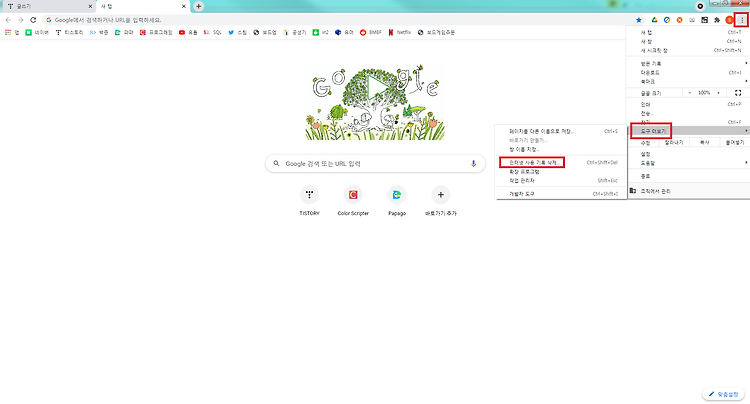Open the orange profile avatar
The width and height of the screenshot is (750, 404).
[x=729, y=20]
